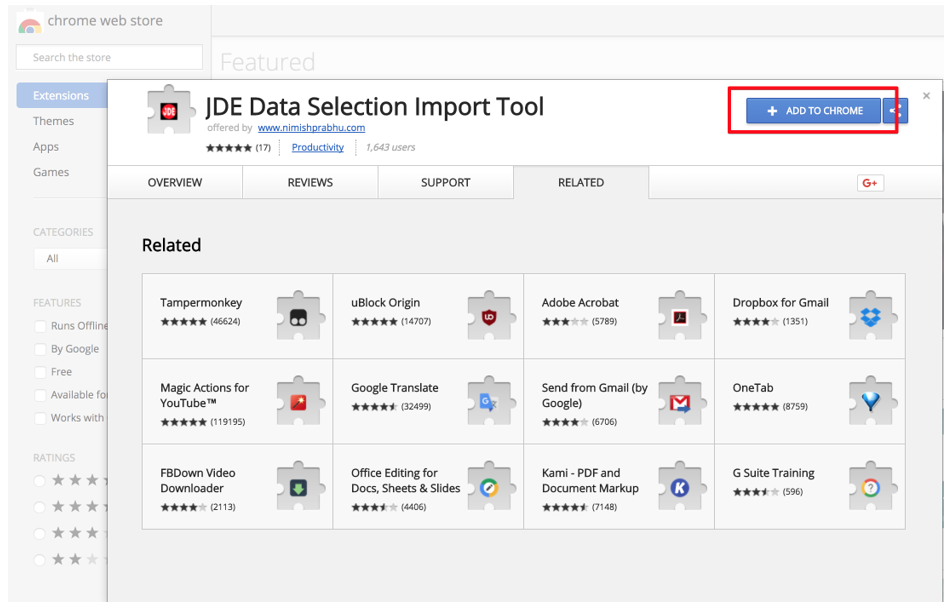This screenshot has width=951, height=608.
Task: Enable the Runs Offline filter
Action: [x=40, y=325]
